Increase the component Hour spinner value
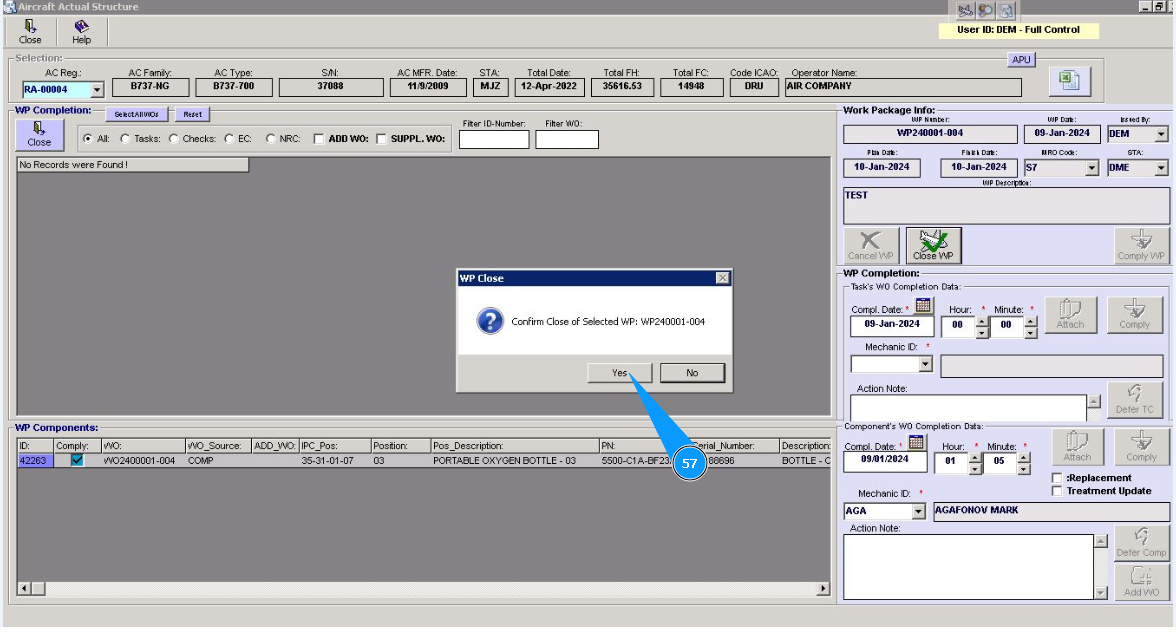The height and width of the screenshot is (633, 1176). (975, 458)
